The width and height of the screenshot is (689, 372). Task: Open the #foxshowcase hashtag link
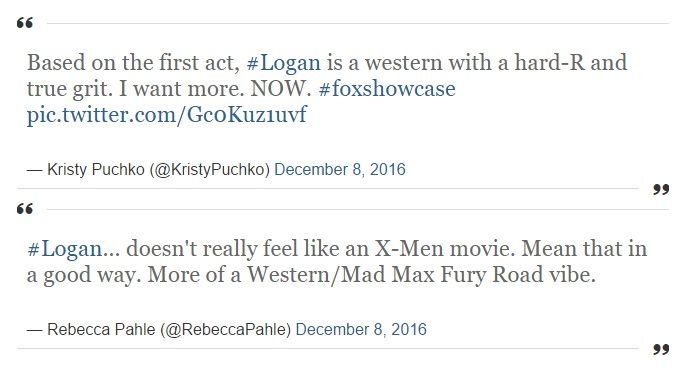(x=387, y=89)
